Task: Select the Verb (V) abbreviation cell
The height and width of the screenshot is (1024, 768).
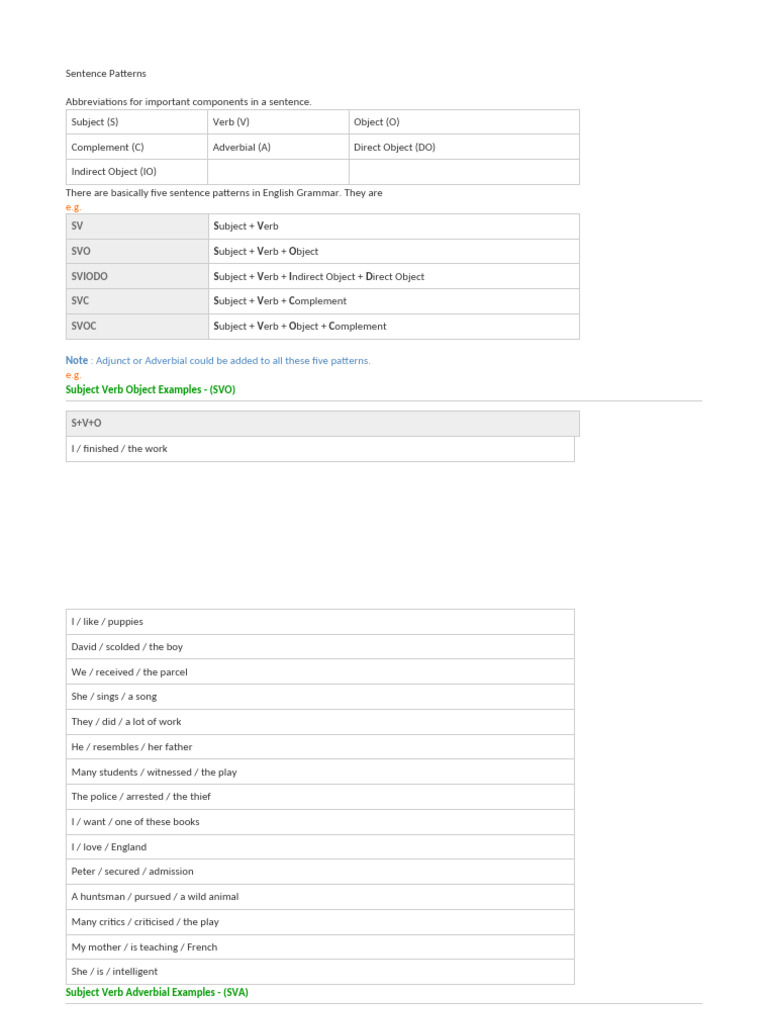Action: [278, 122]
